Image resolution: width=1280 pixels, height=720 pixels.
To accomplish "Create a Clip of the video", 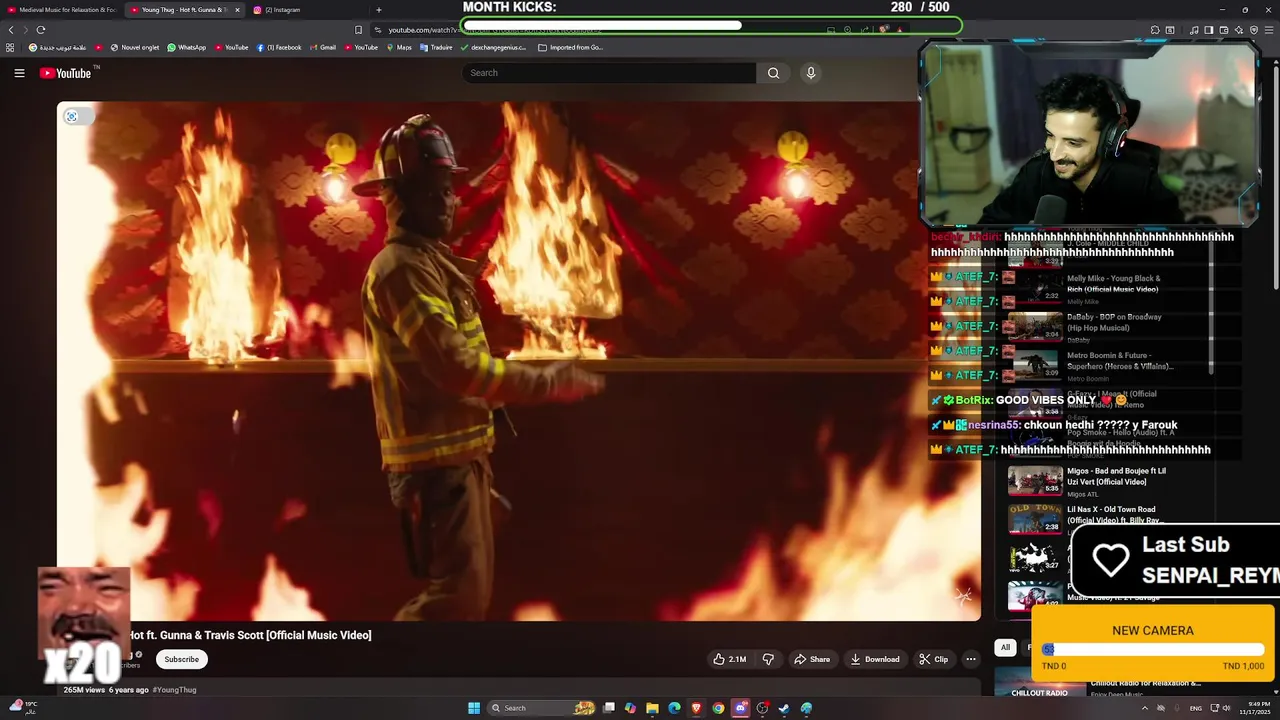I will (934, 659).
